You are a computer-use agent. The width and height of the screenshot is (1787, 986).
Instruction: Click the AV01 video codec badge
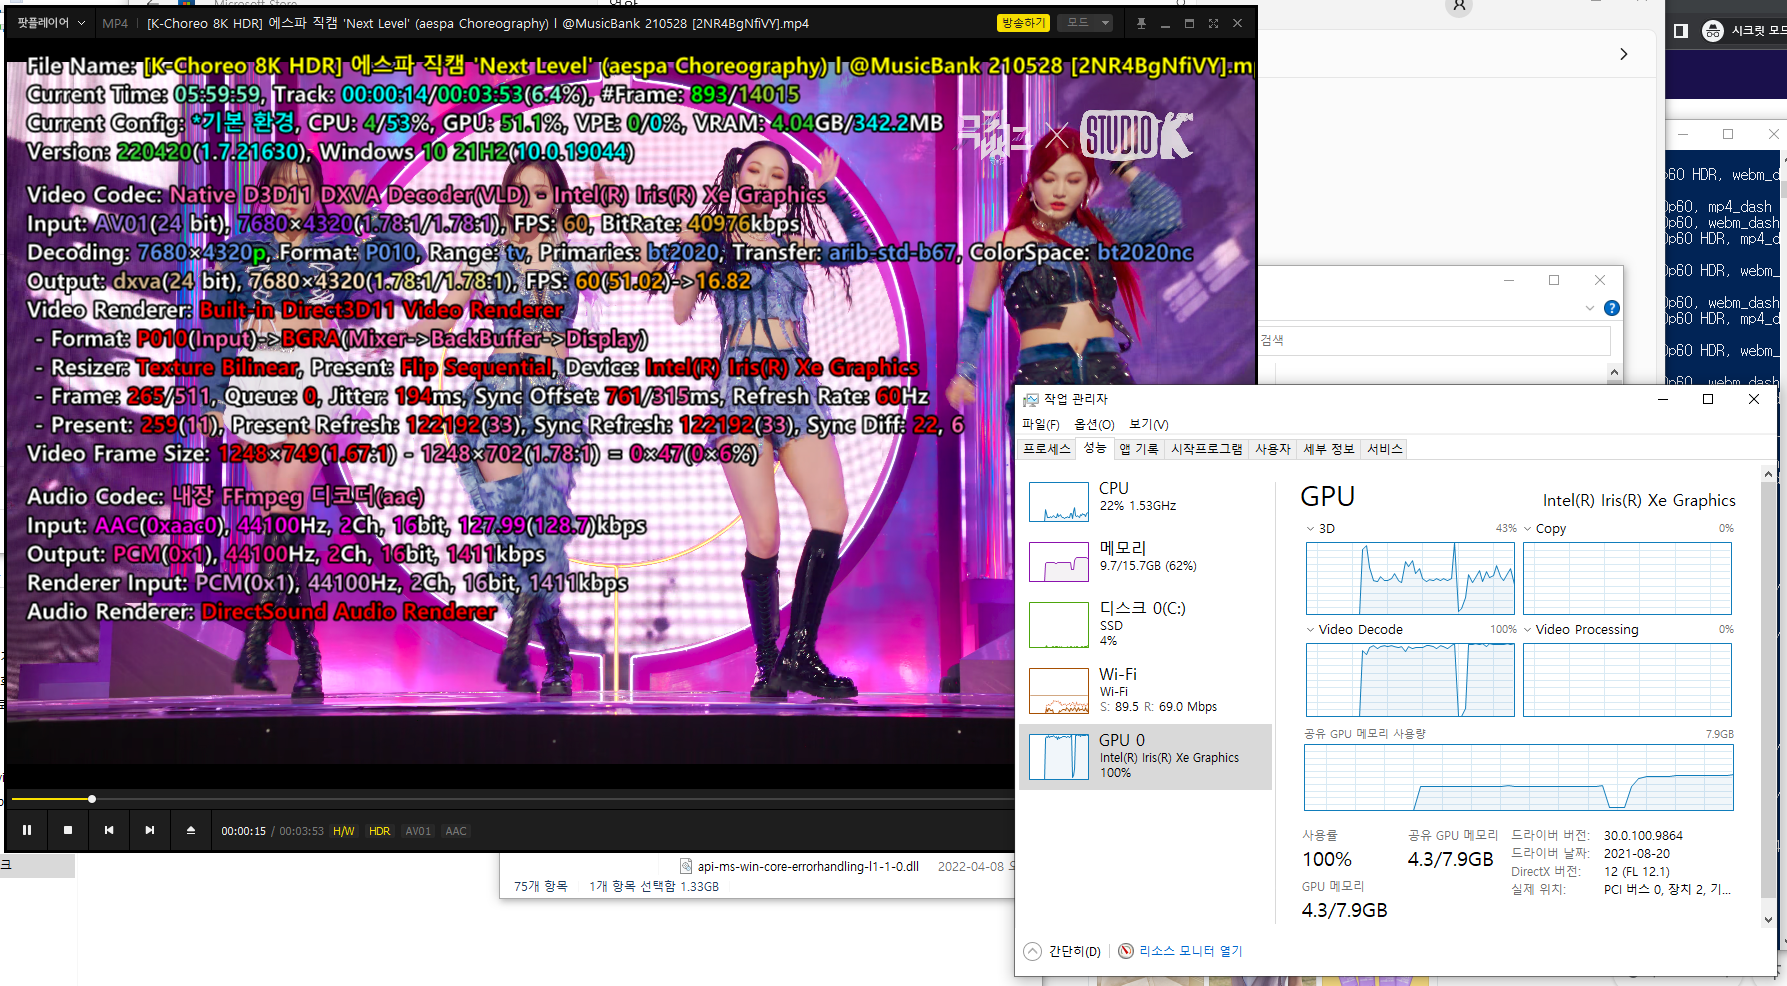pos(418,831)
